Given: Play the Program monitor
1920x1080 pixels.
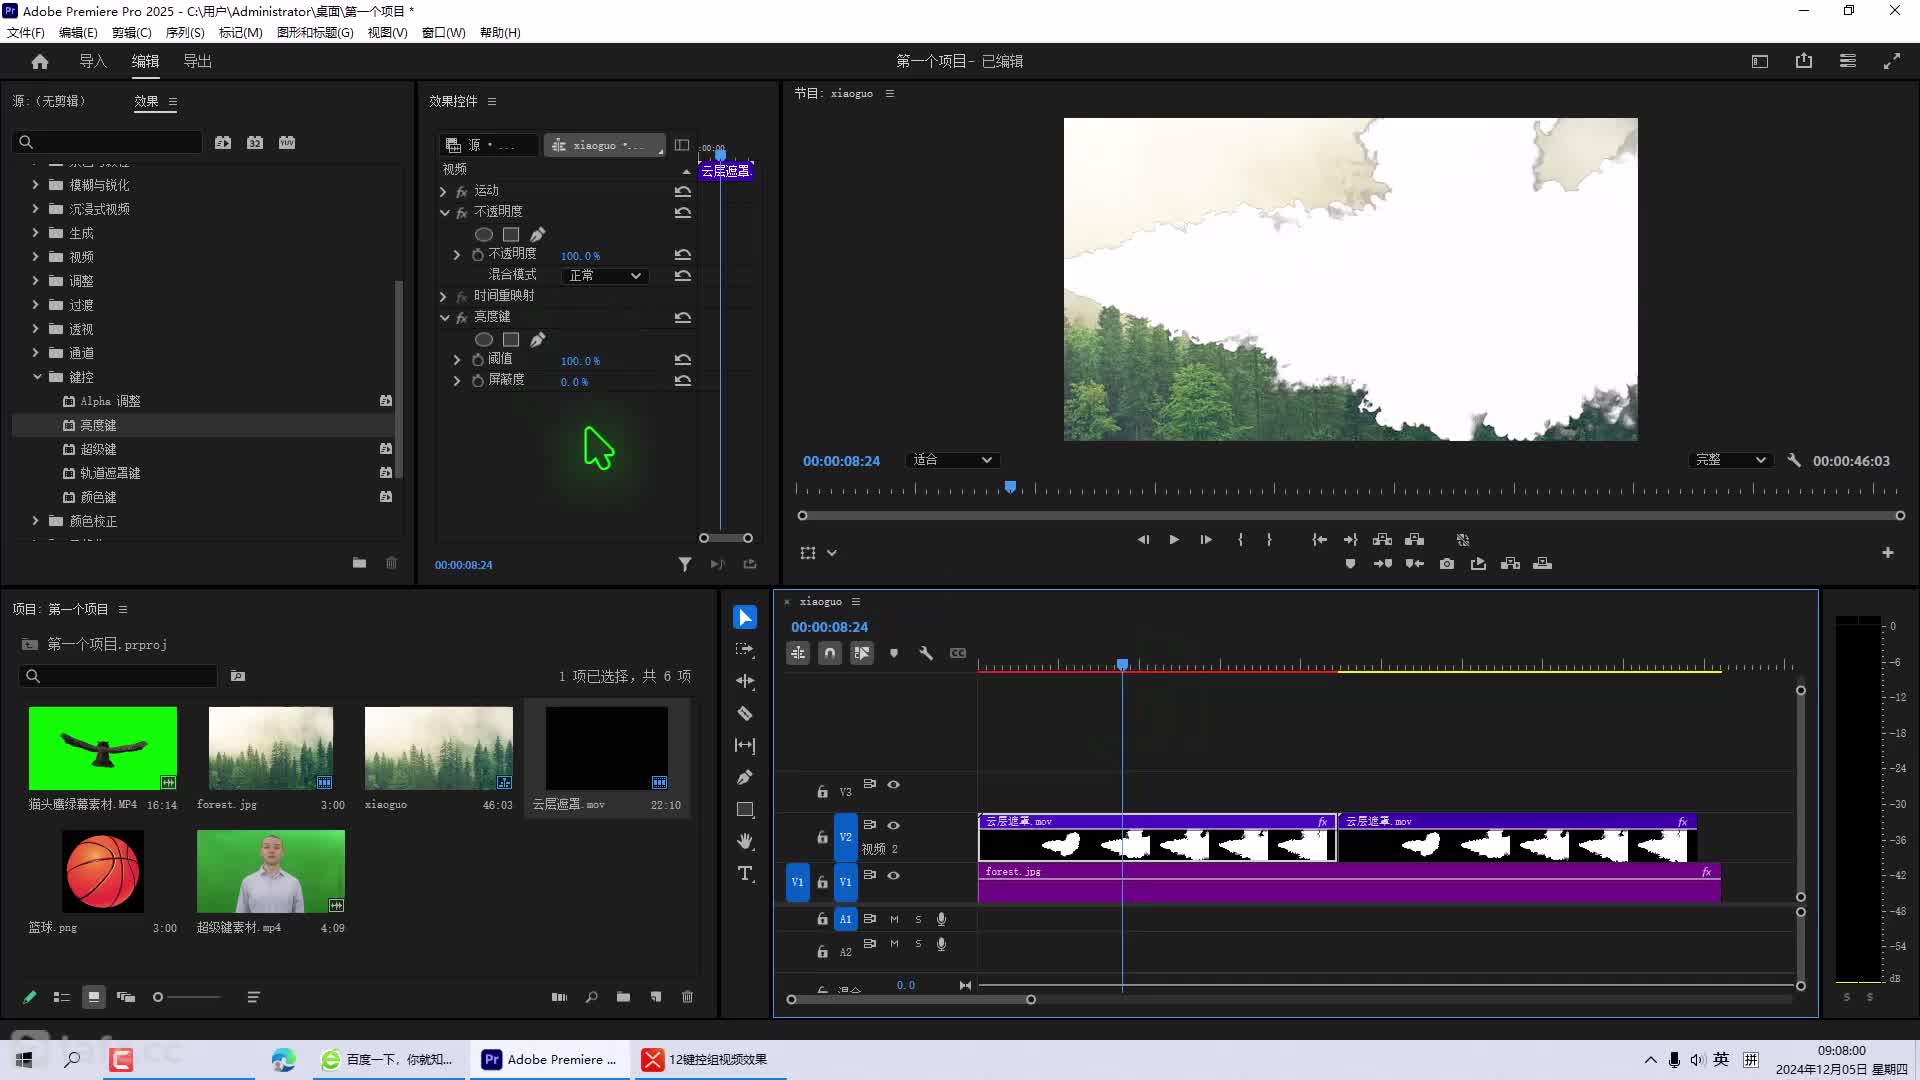Looking at the screenshot, I should coord(1174,540).
